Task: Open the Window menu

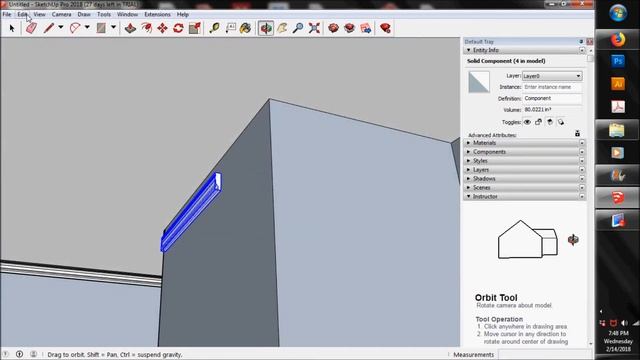Action: 127,14
